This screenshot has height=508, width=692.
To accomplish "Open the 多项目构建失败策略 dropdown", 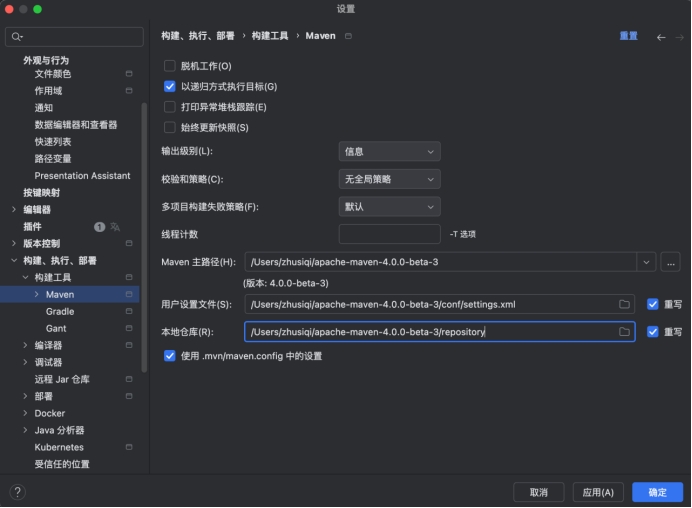I will (x=389, y=207).
